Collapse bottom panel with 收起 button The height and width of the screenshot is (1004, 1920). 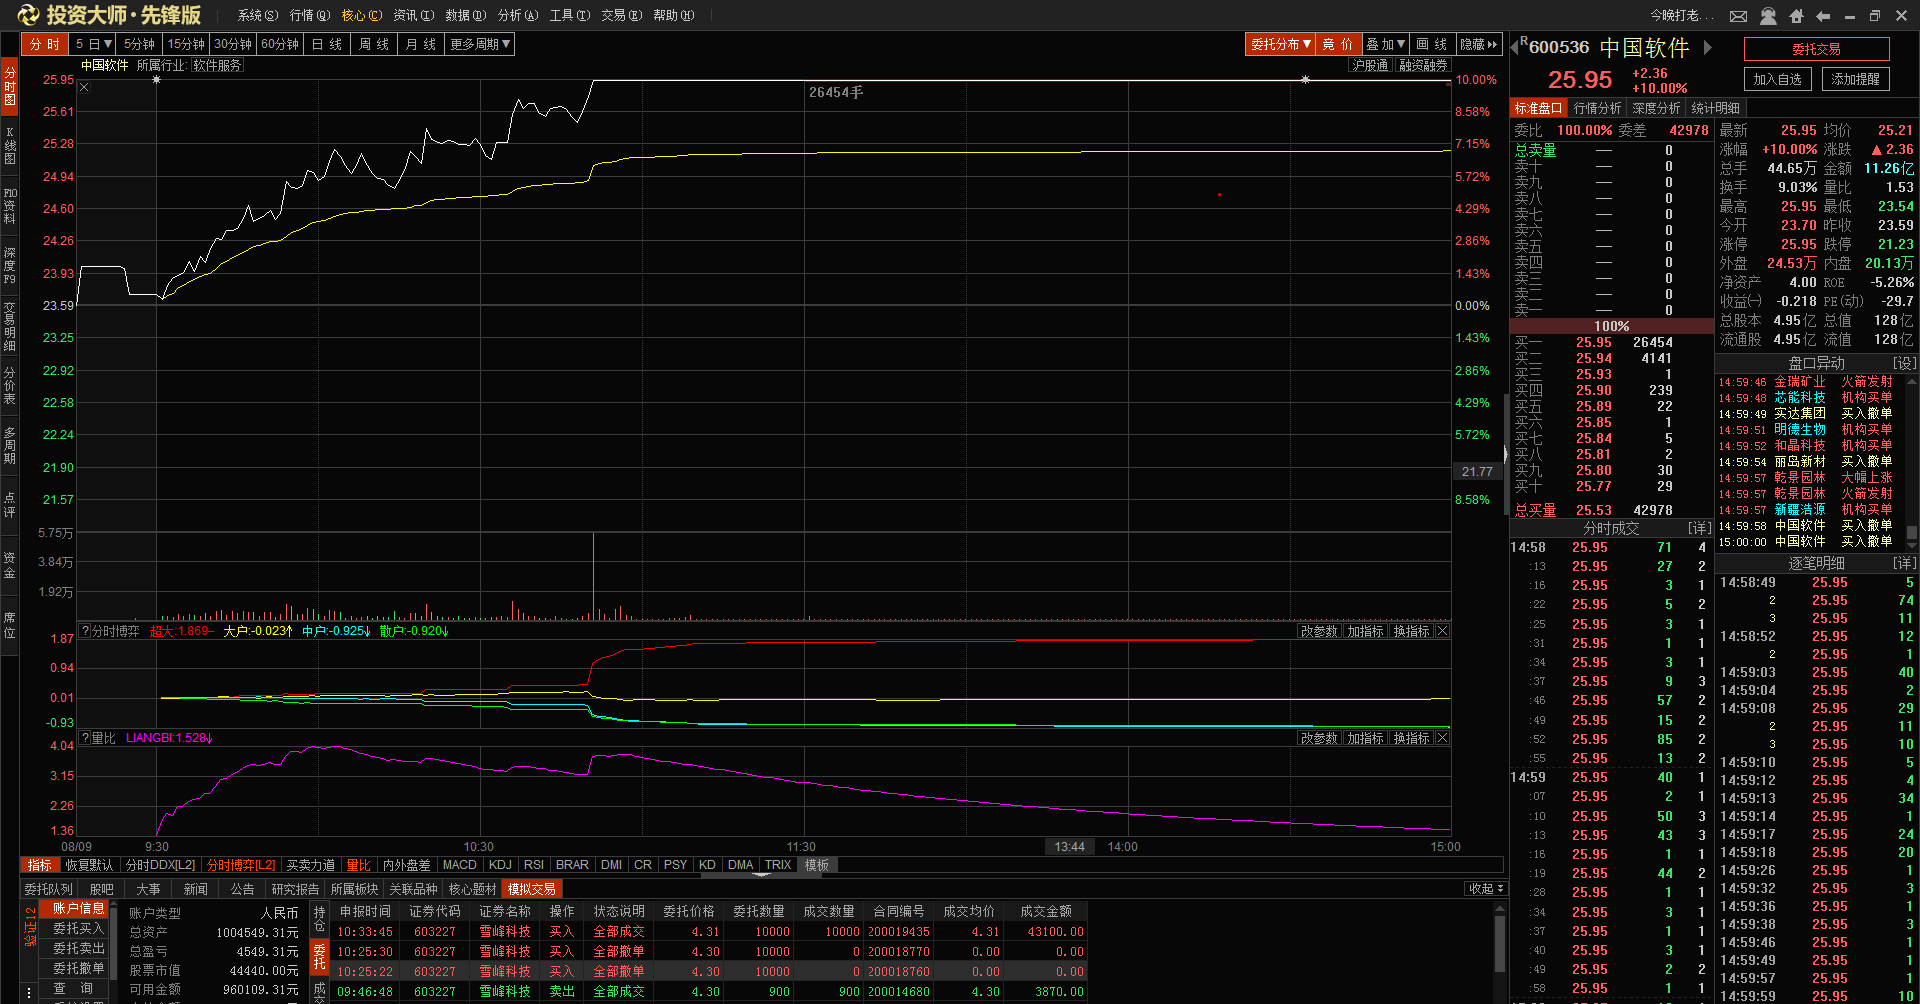tap(1485, 889)
